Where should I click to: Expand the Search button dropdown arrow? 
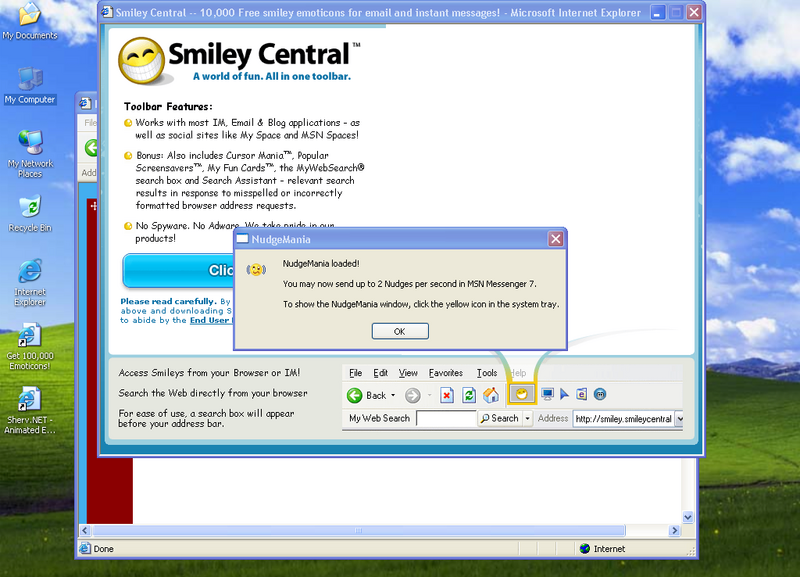coord(528,418)
